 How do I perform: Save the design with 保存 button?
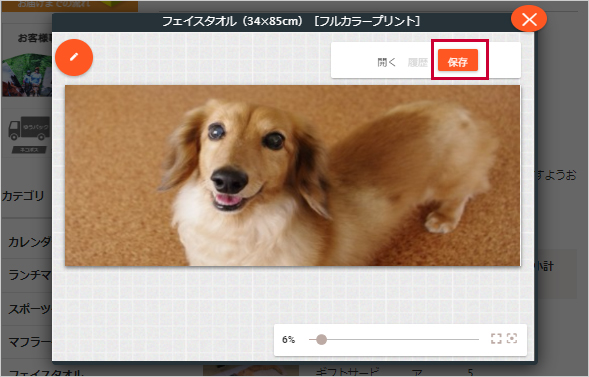pyautogui.click(x=458, y=60)
